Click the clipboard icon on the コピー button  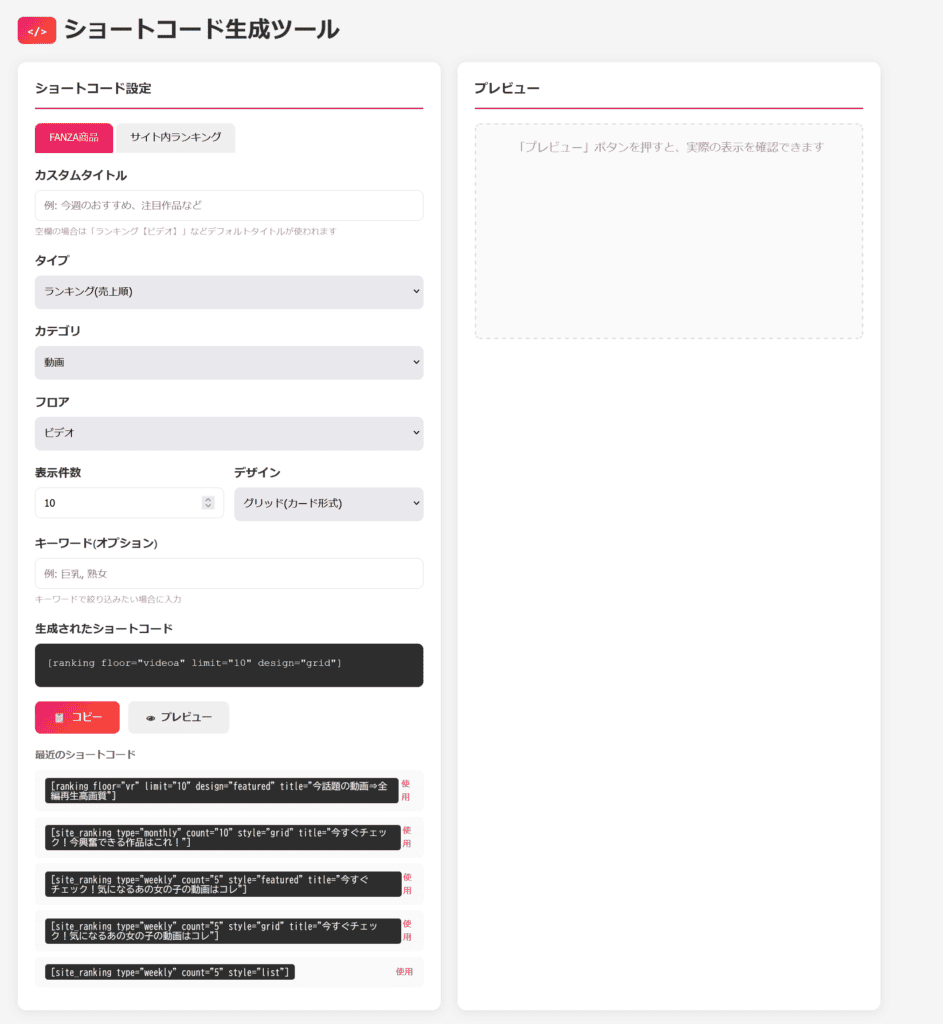click(59, 718)
